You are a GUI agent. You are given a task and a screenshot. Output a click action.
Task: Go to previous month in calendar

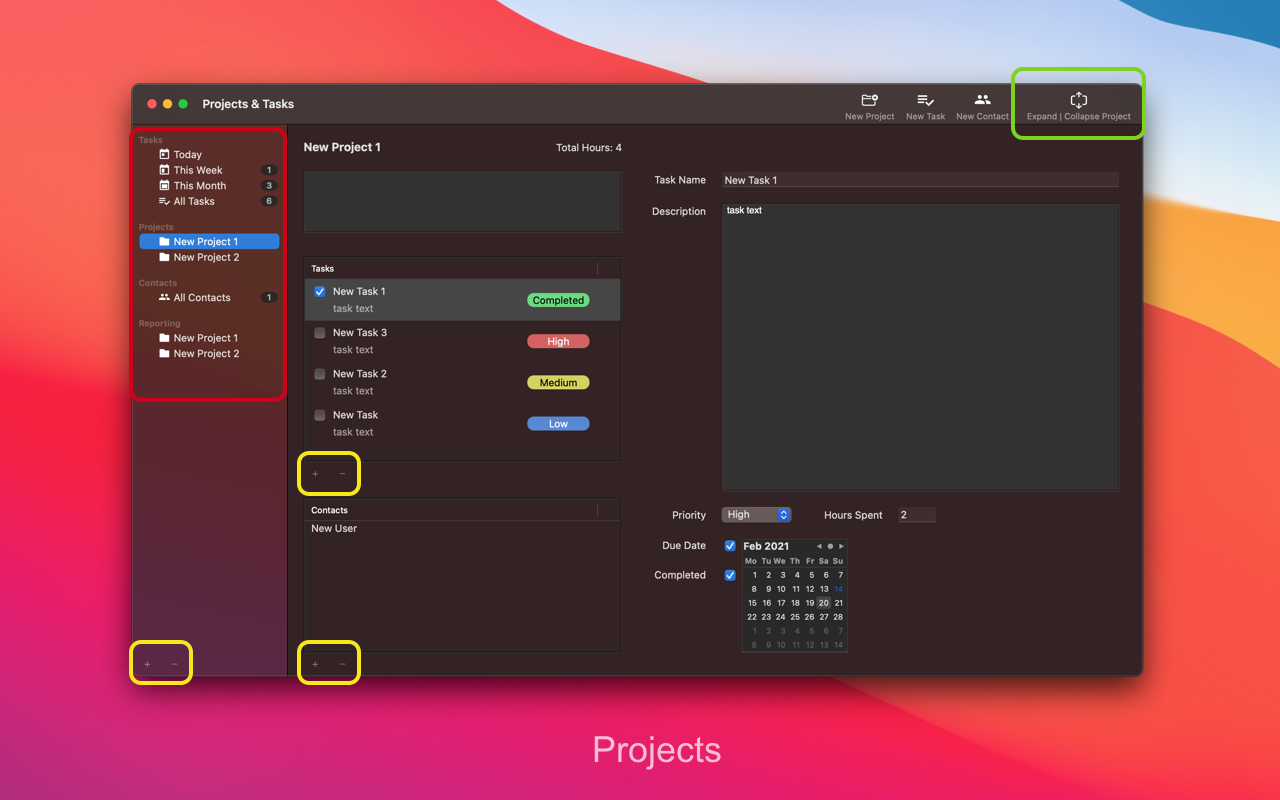(x=819, y=546)
